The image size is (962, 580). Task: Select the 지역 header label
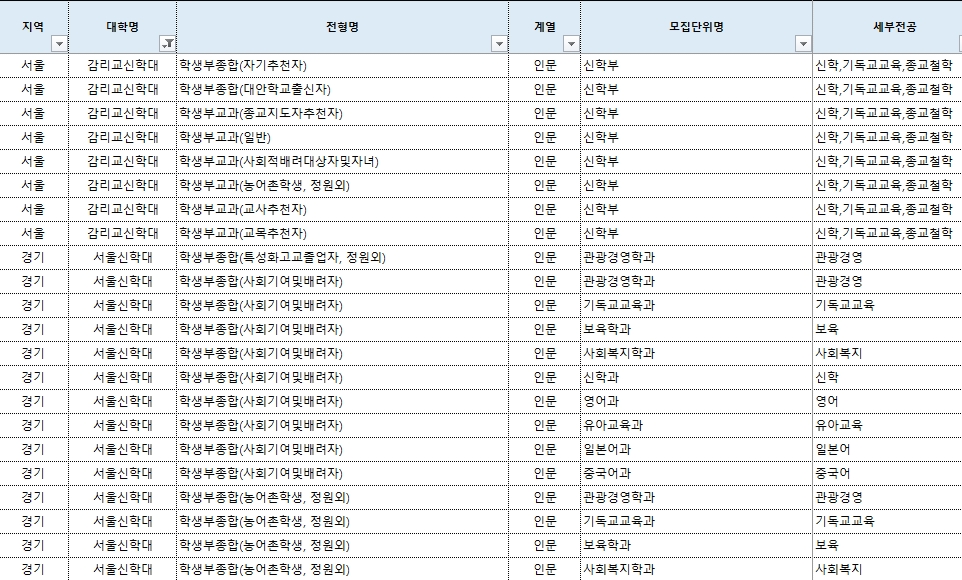[x=33, y=27]
